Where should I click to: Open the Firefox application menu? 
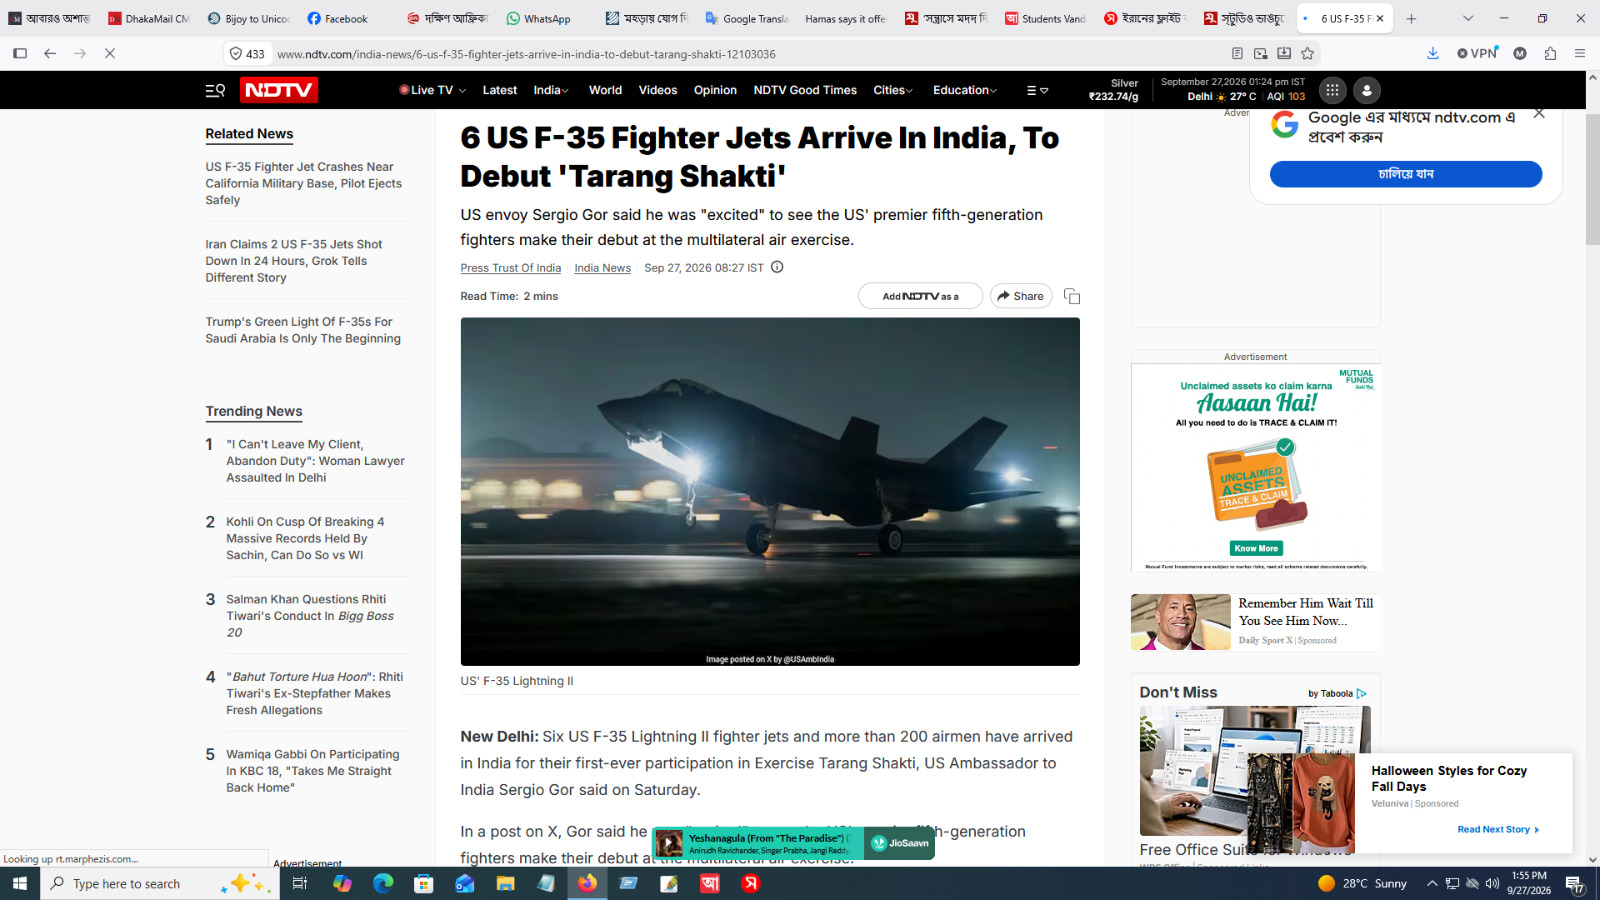pos(1580,53)
